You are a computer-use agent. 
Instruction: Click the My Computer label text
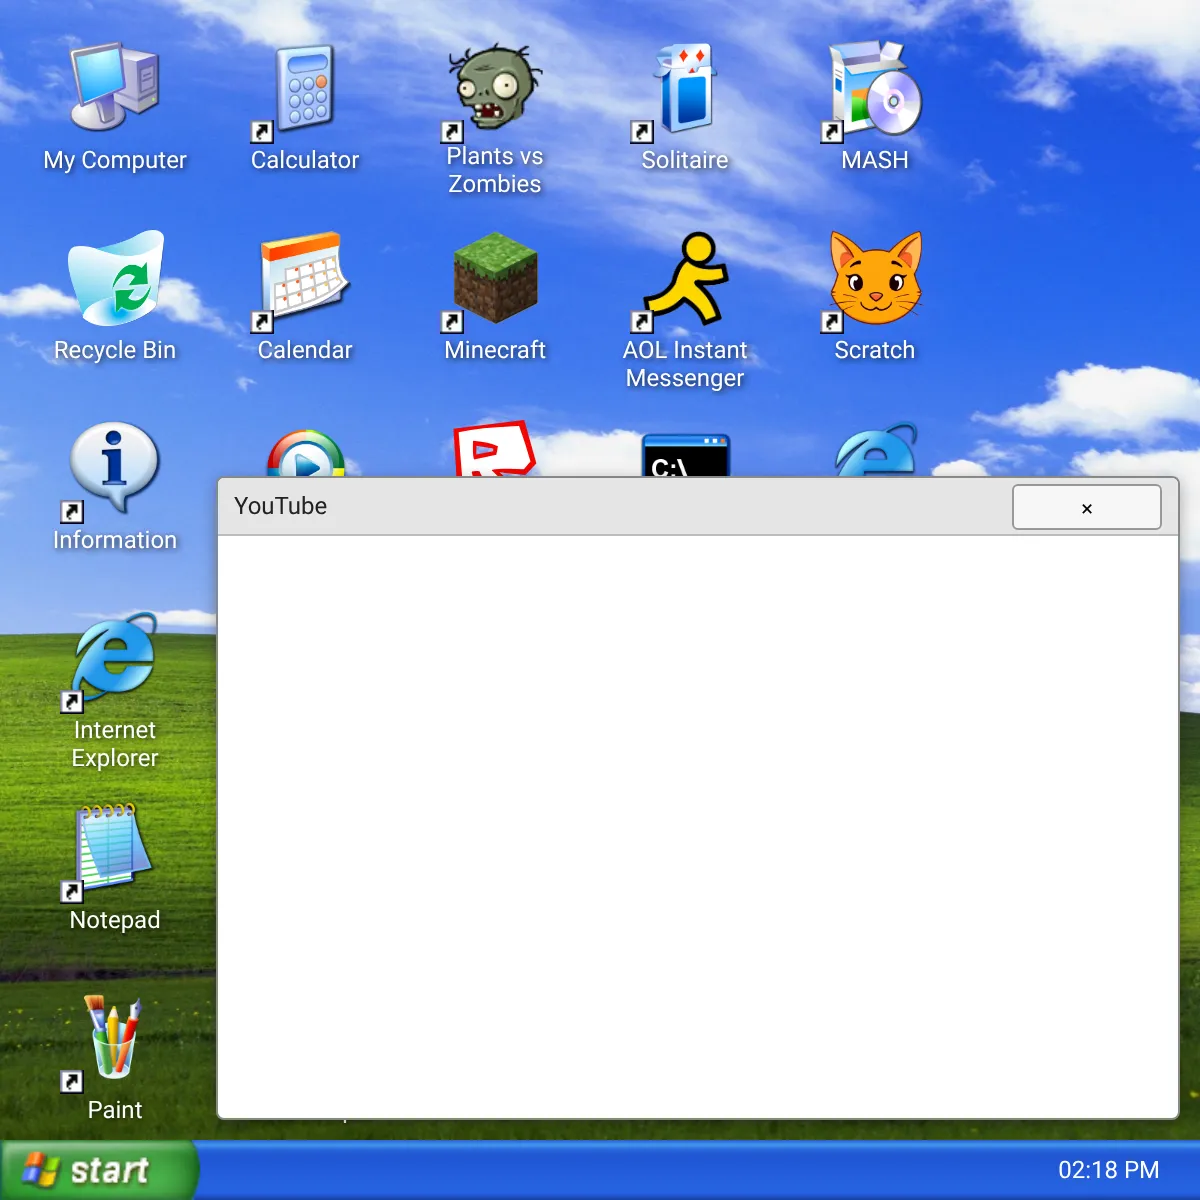[115, 160]
